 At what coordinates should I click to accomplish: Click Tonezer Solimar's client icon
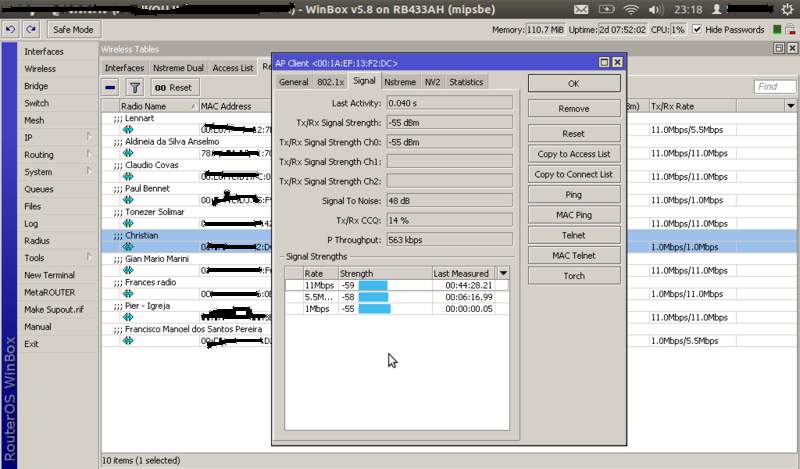click(x=128, y=224)
